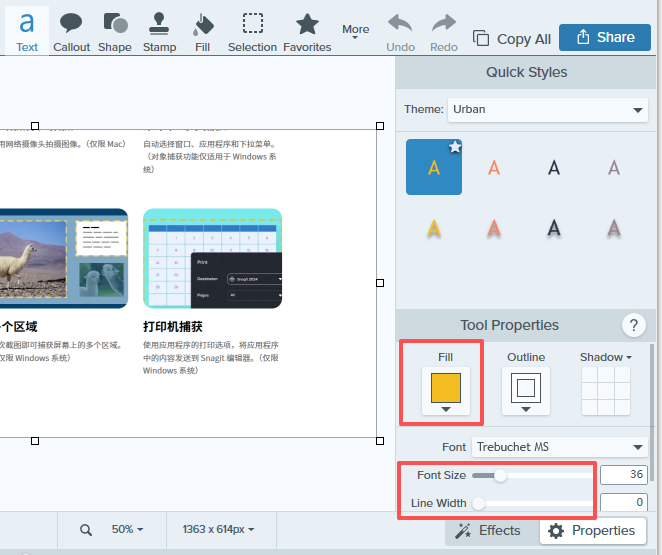Choose the mauve A style without shadow

point(614,168)
